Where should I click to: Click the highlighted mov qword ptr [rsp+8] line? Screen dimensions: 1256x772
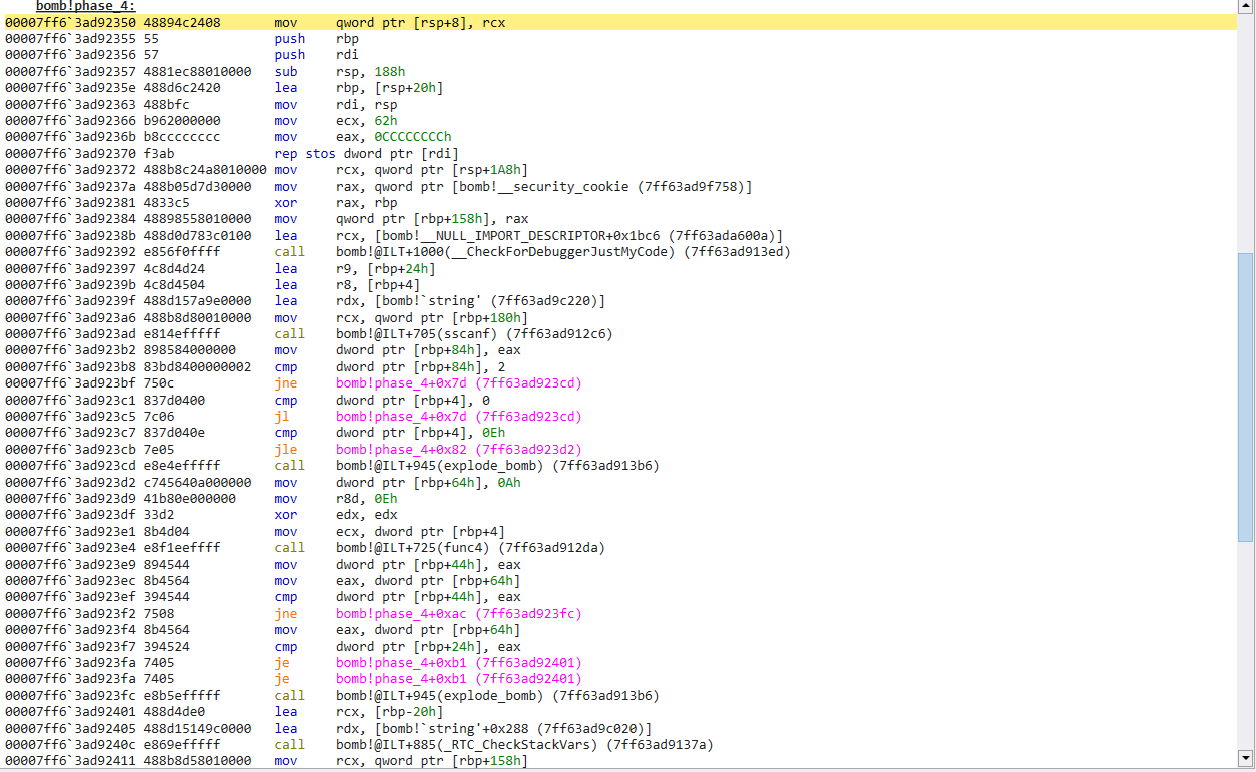pyautogui.click(x=420, y=22)
